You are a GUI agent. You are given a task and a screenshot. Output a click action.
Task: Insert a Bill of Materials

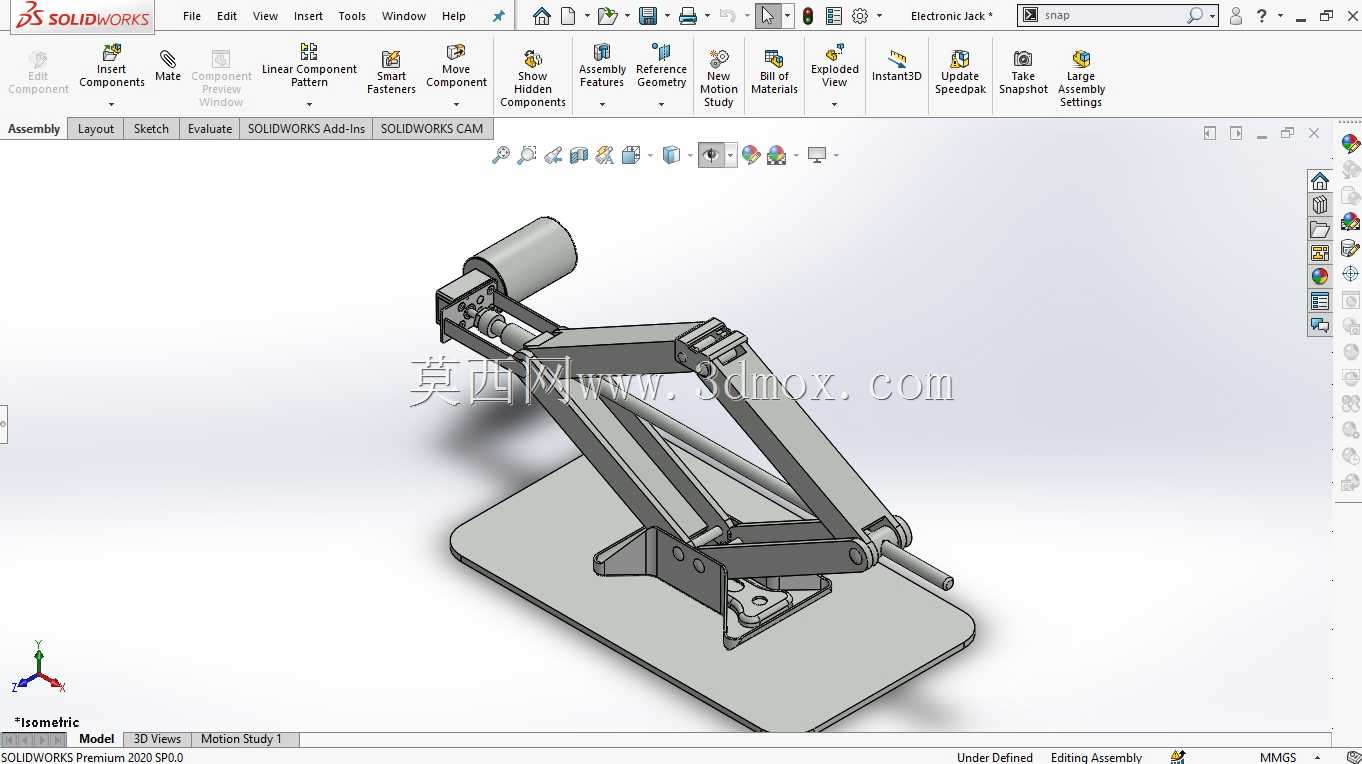(x=774, y=73)
